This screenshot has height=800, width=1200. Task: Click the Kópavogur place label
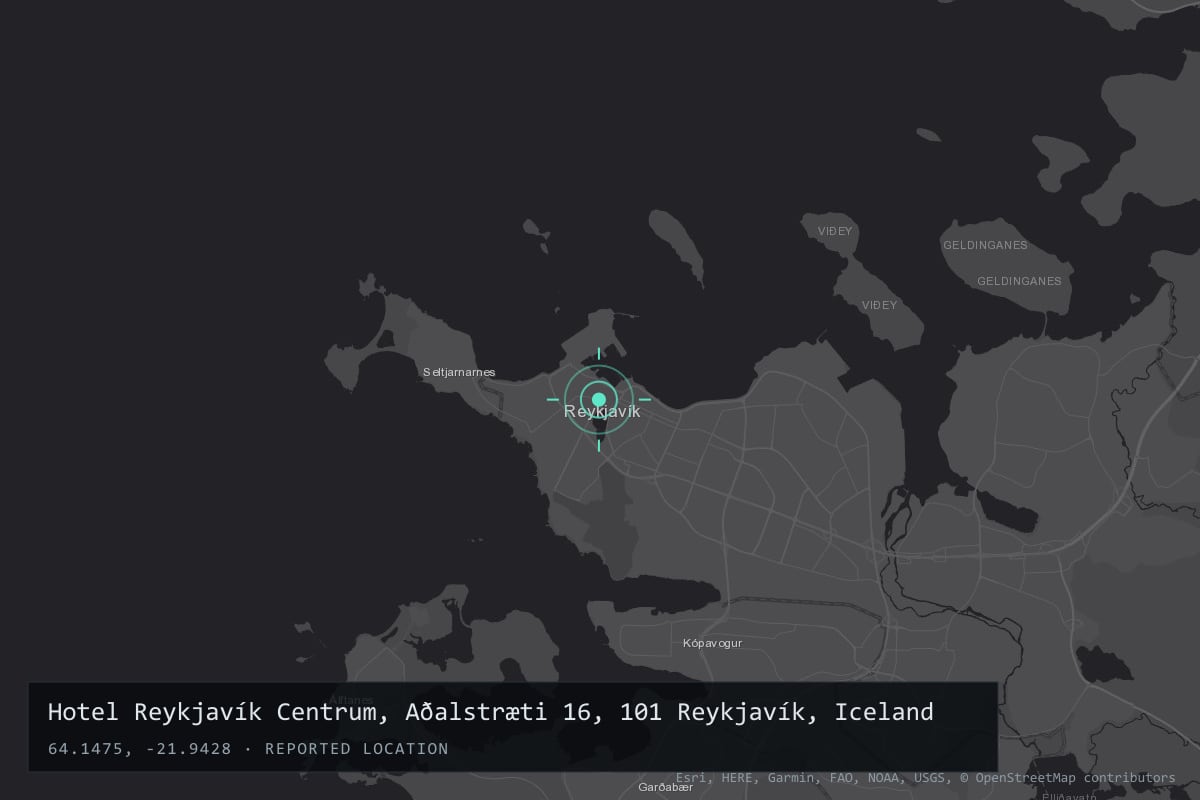coord(712,643)
